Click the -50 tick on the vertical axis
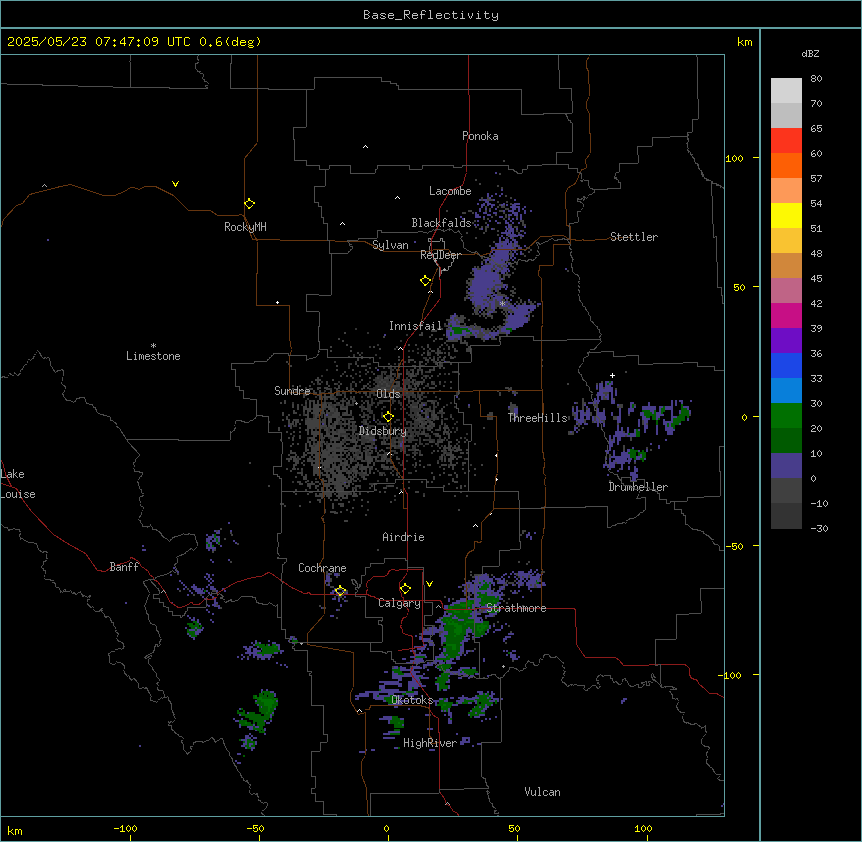 [734, 546]
